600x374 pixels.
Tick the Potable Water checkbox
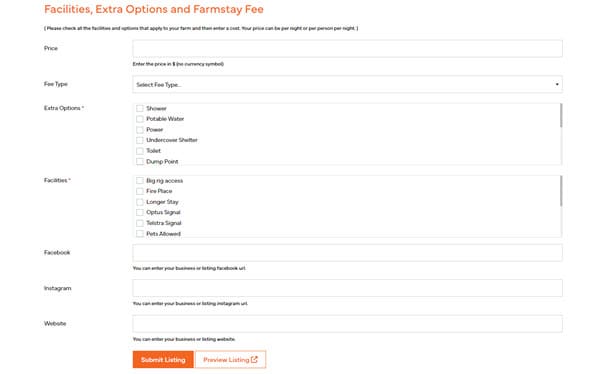coord(140,119)
